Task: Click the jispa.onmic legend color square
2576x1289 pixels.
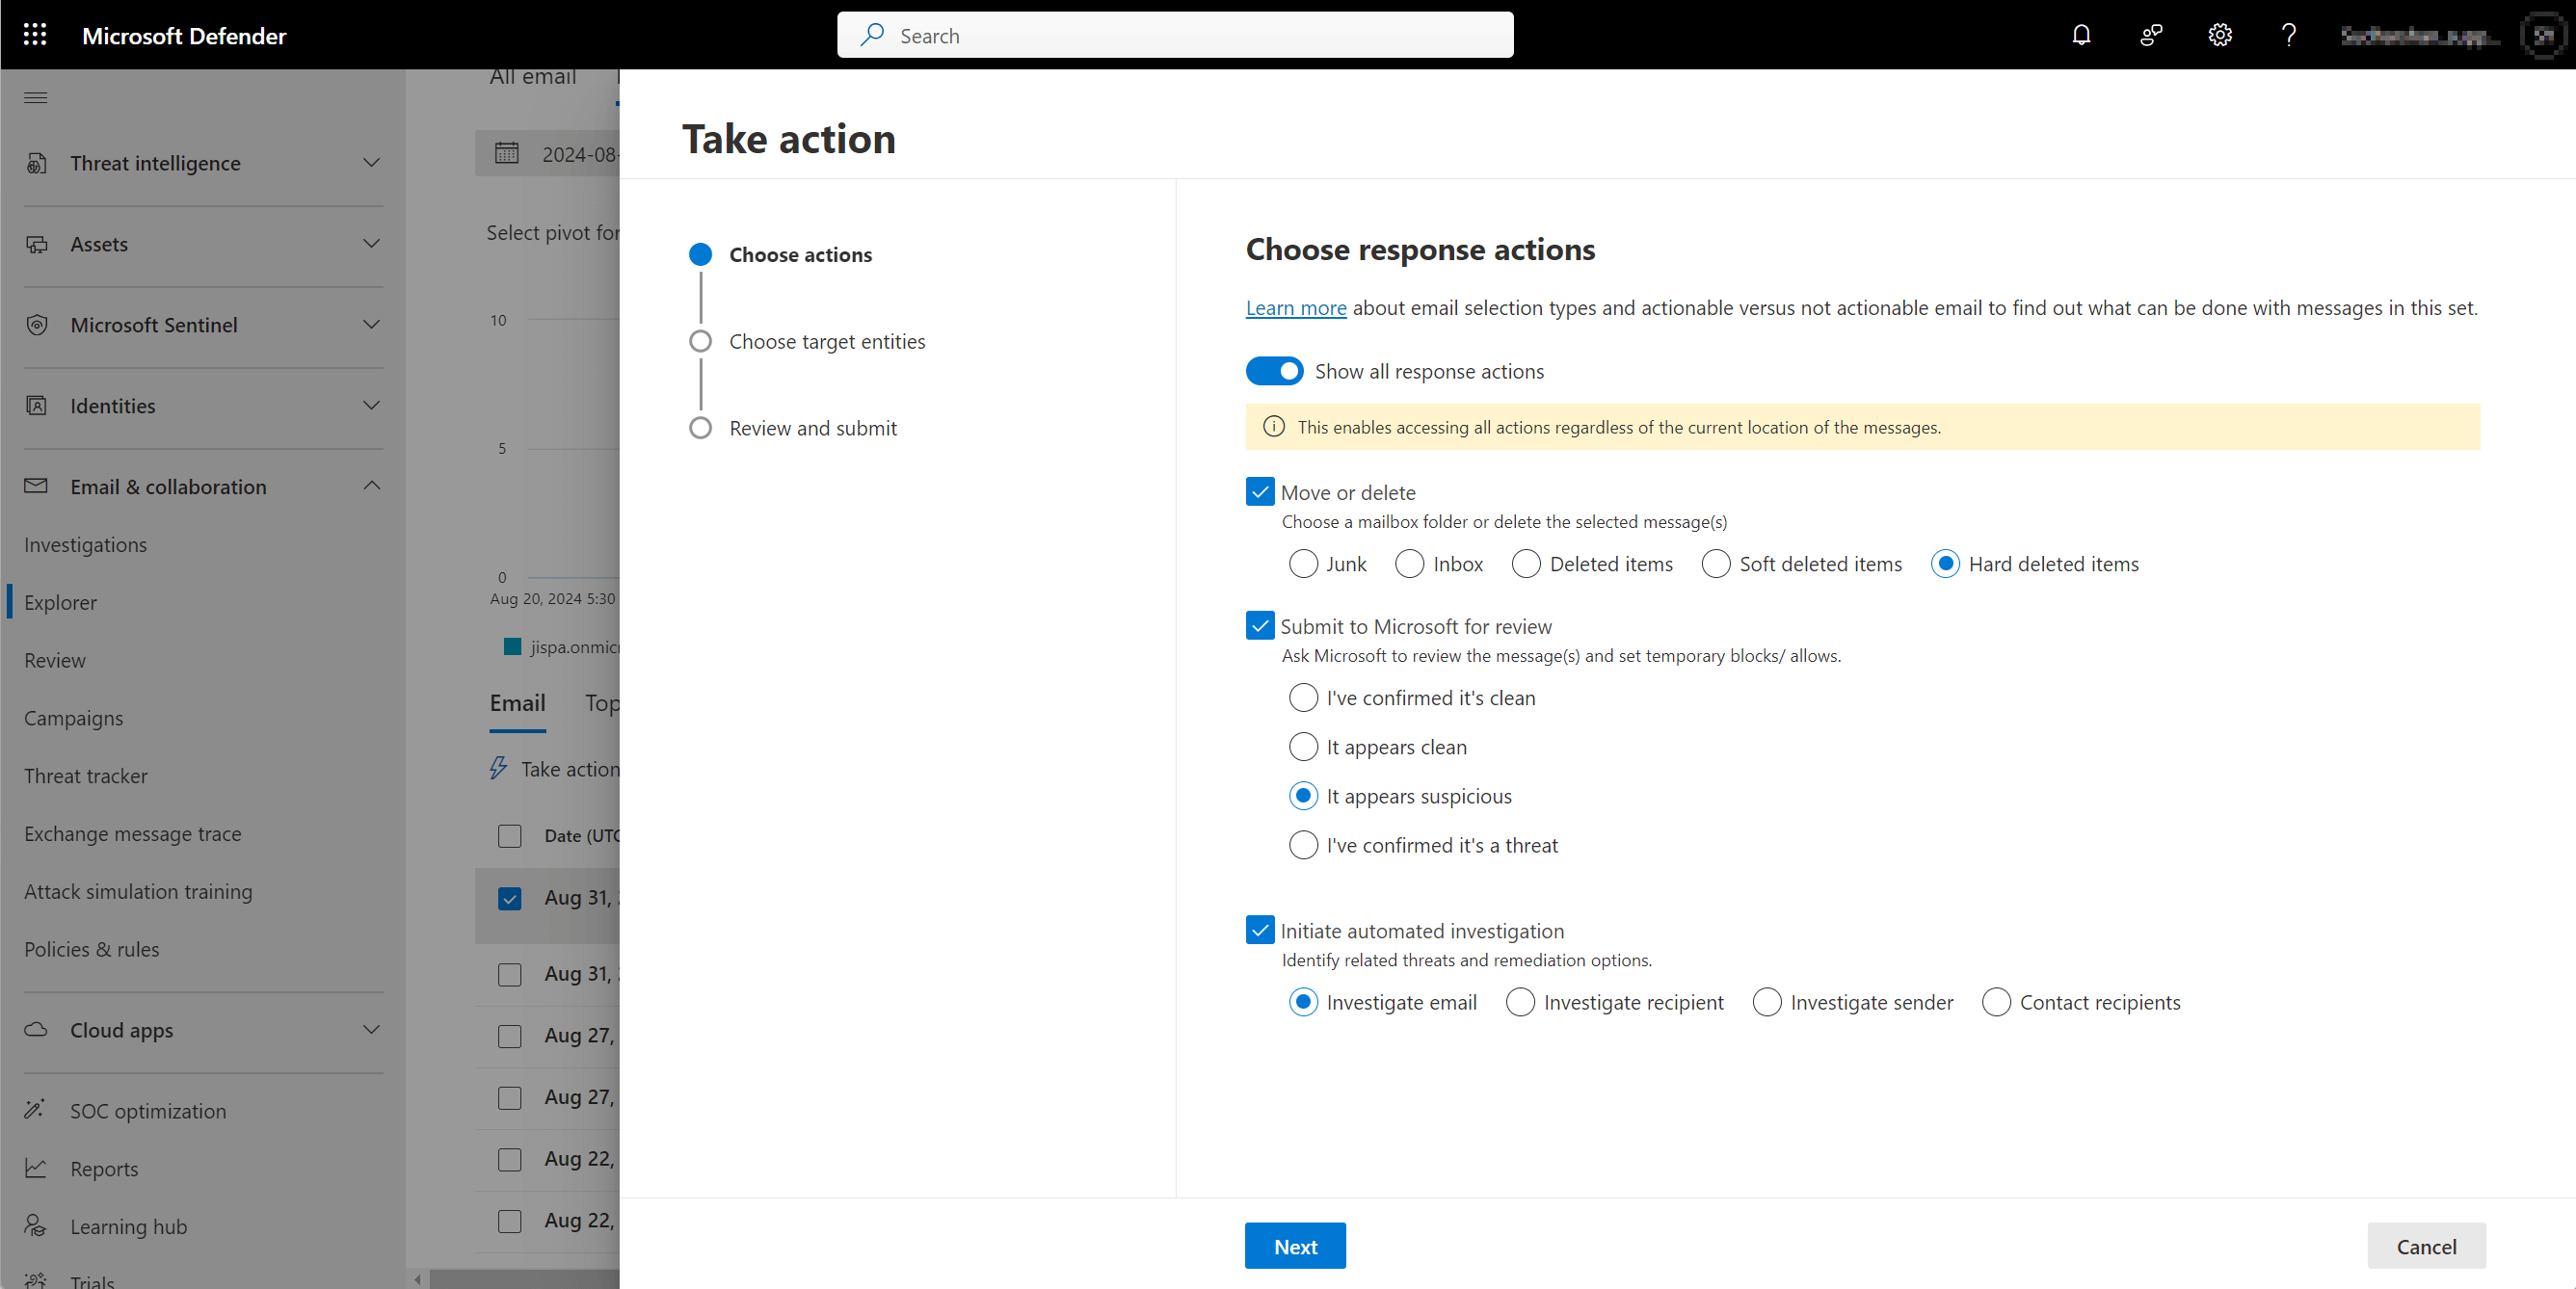Action: 514,647
